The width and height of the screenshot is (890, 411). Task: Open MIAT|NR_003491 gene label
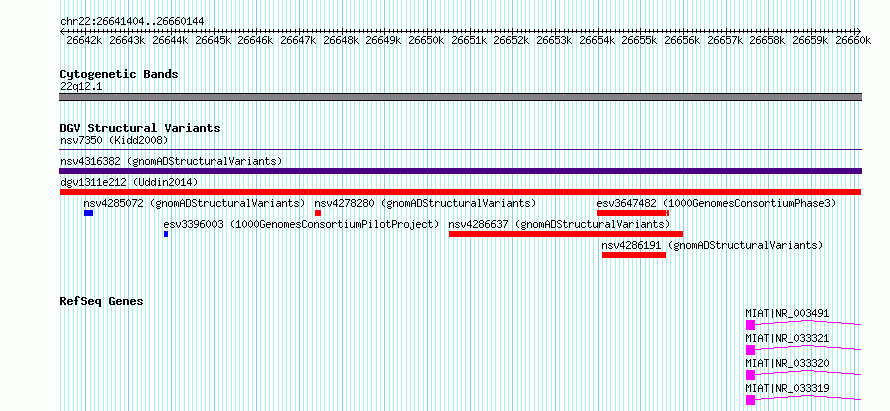coord(787,313)
